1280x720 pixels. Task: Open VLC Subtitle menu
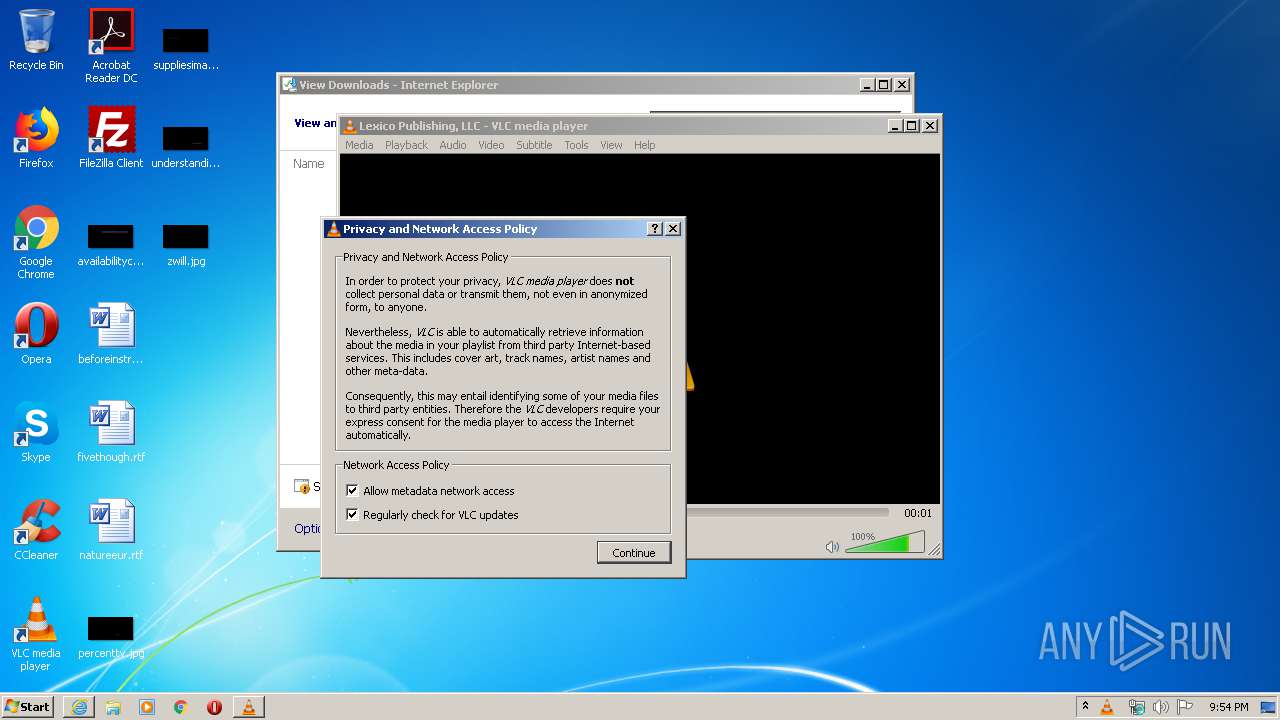click(534, 145)
